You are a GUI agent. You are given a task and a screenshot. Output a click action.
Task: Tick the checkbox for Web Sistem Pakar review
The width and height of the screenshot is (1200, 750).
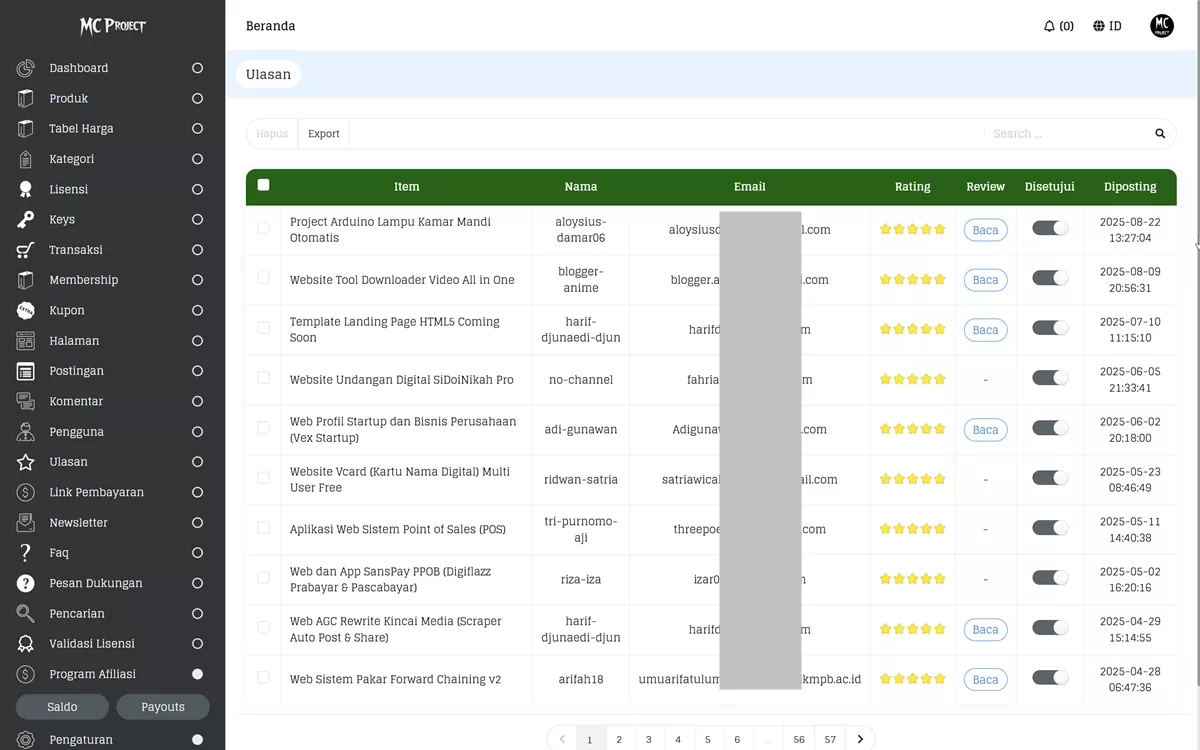coord(263,678)
